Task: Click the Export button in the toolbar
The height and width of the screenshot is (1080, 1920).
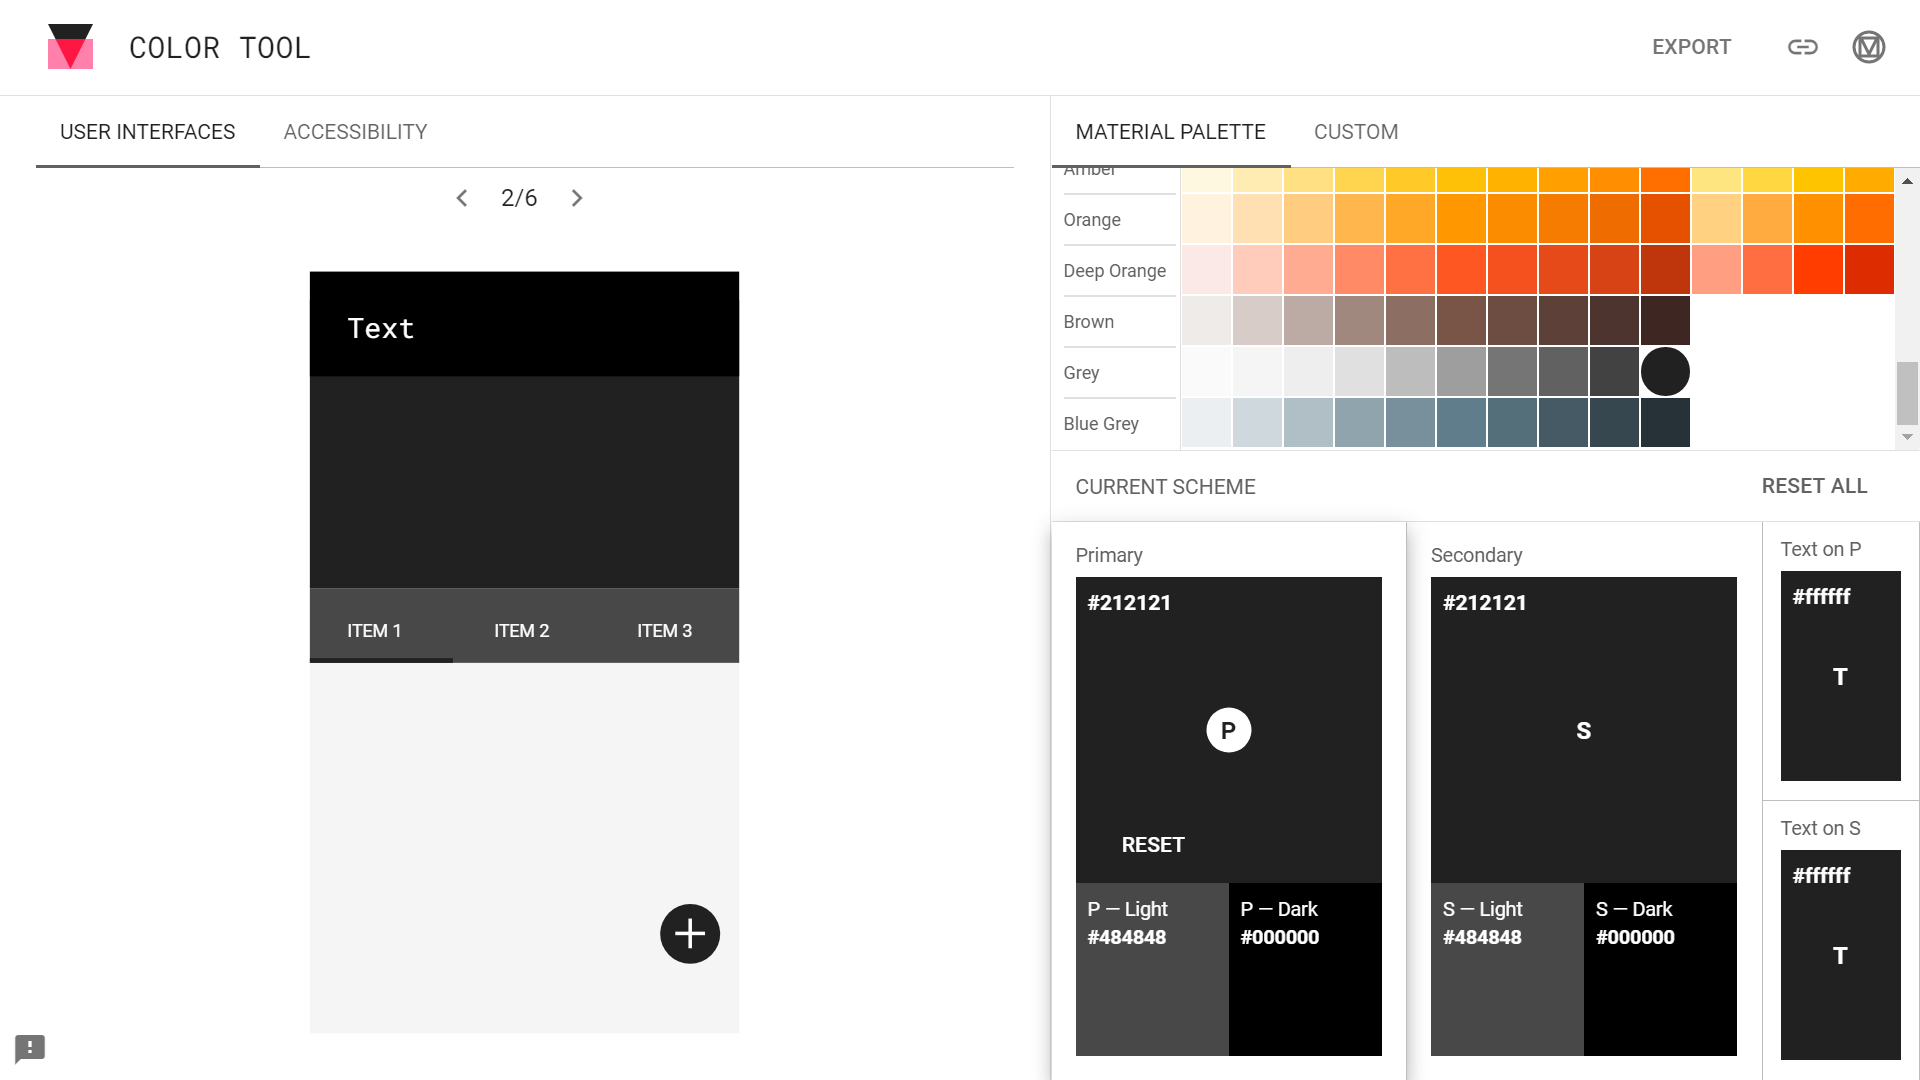Action: point(1692,47)
